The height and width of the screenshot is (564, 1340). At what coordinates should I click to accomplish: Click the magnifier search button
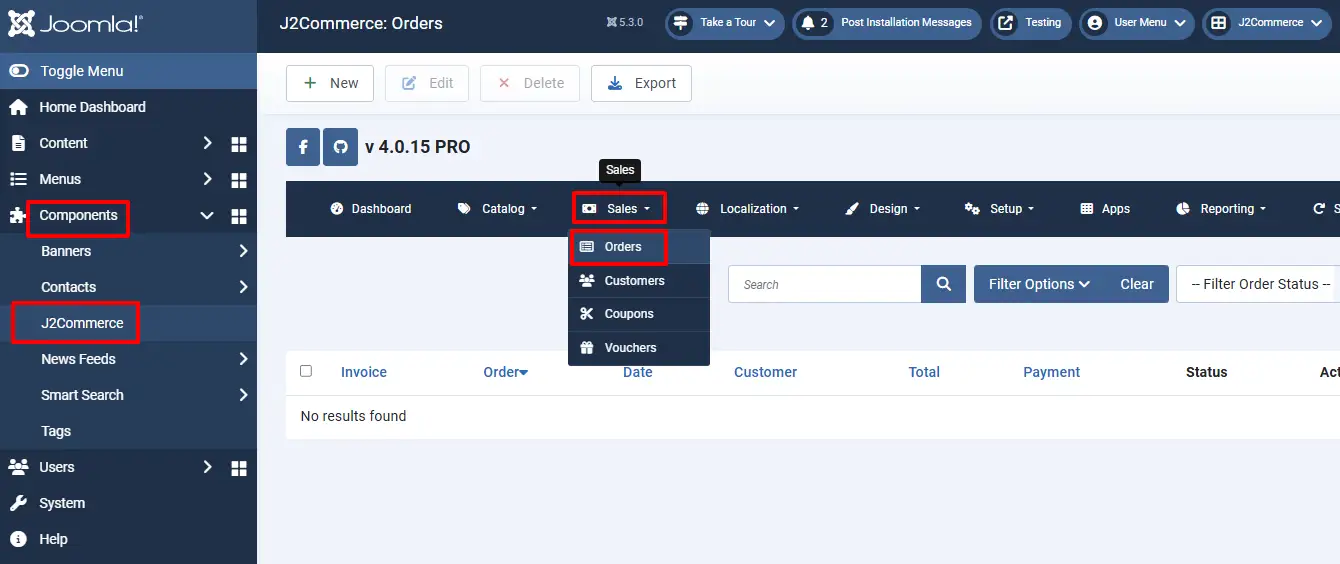point(943,284)
